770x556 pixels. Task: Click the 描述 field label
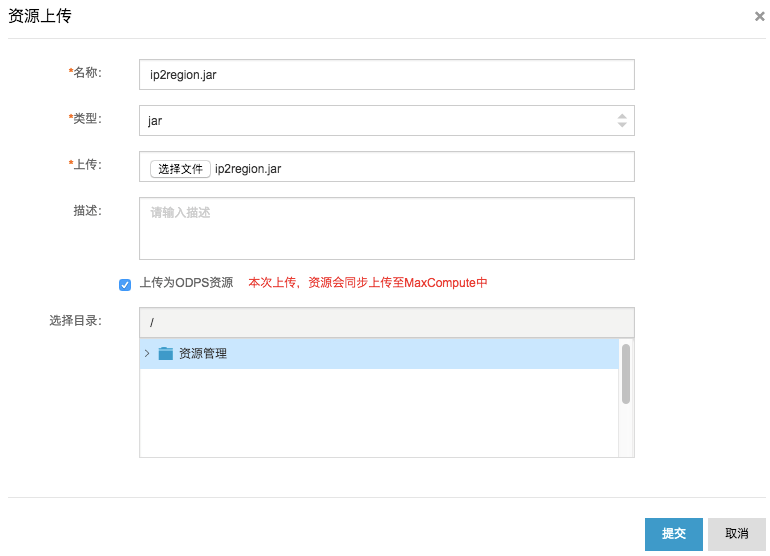point(88,211)
